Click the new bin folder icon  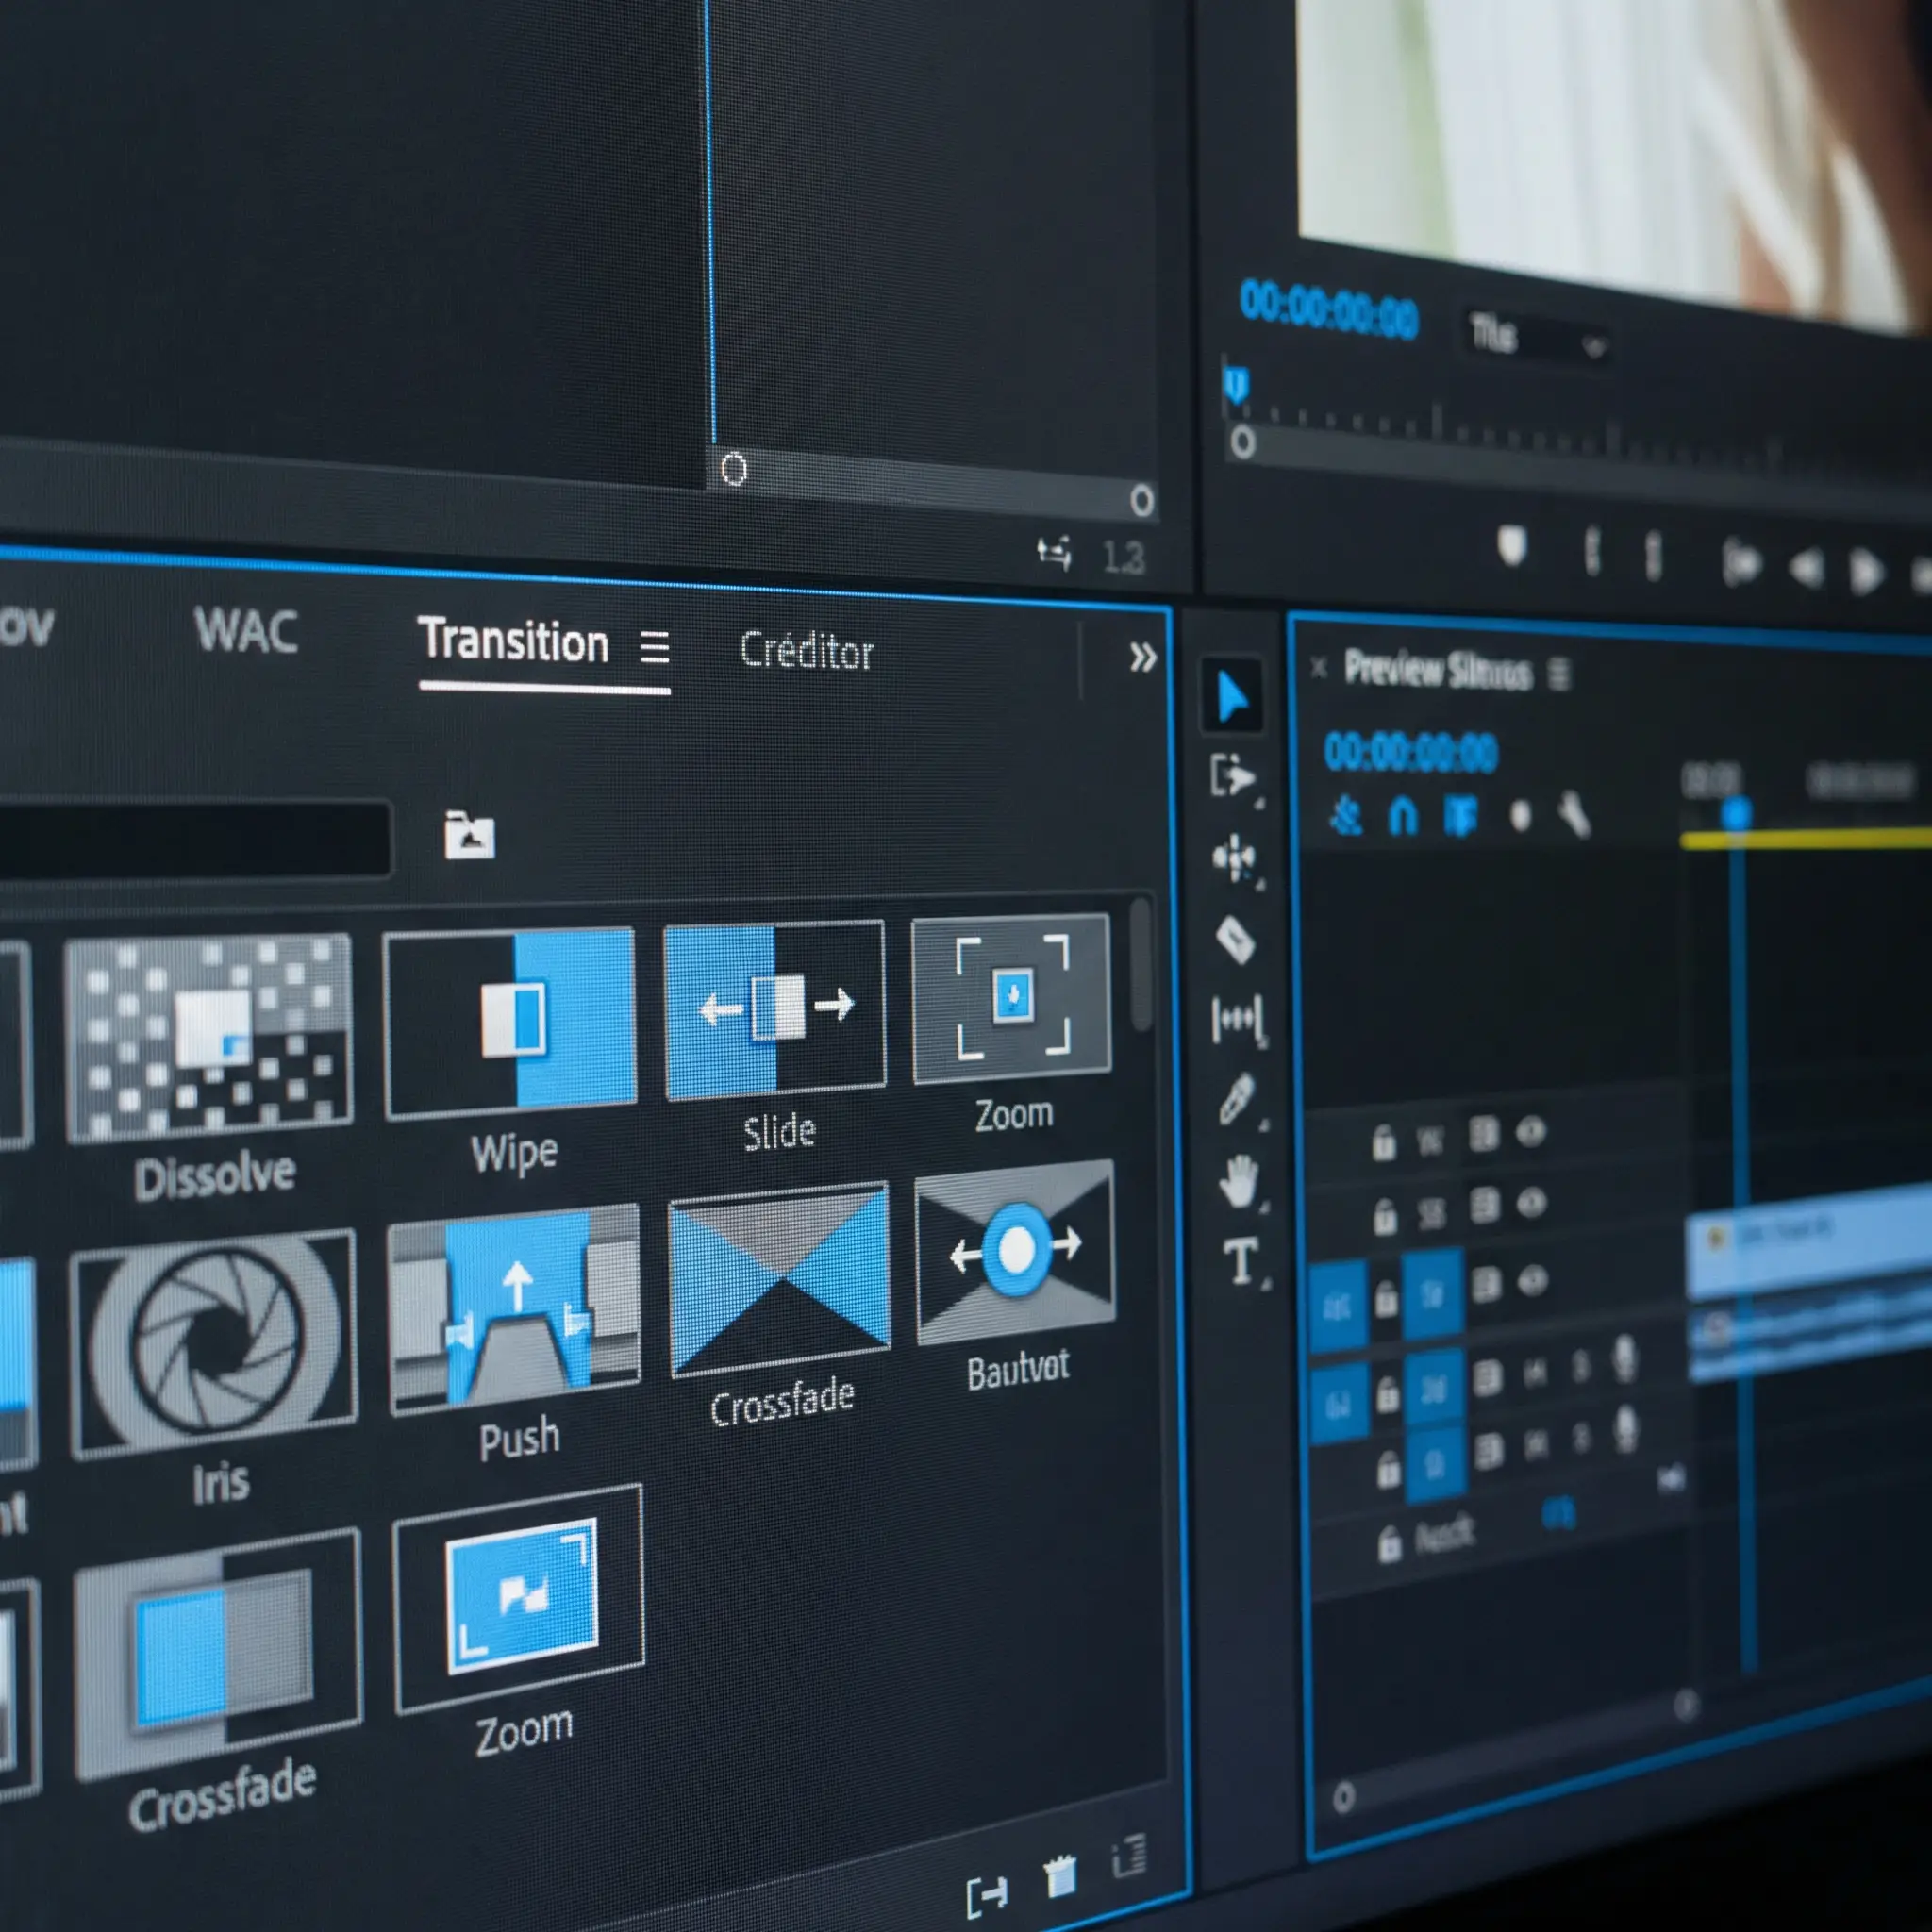[x=469, y=835]
